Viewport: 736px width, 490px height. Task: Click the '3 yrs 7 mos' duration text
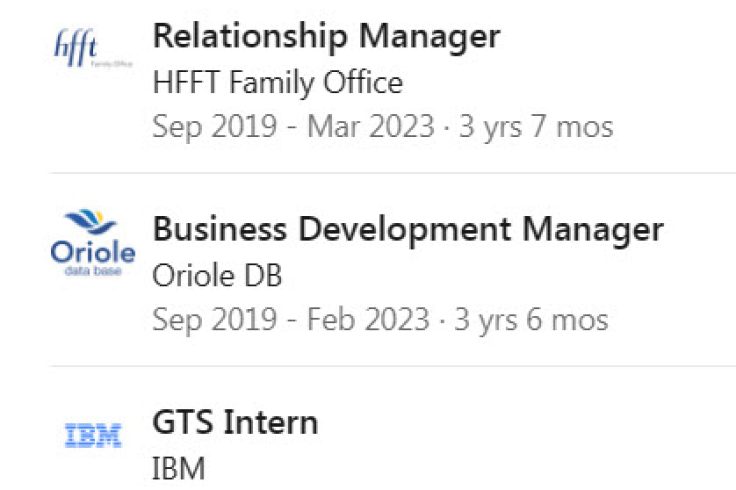pos(535,127)
